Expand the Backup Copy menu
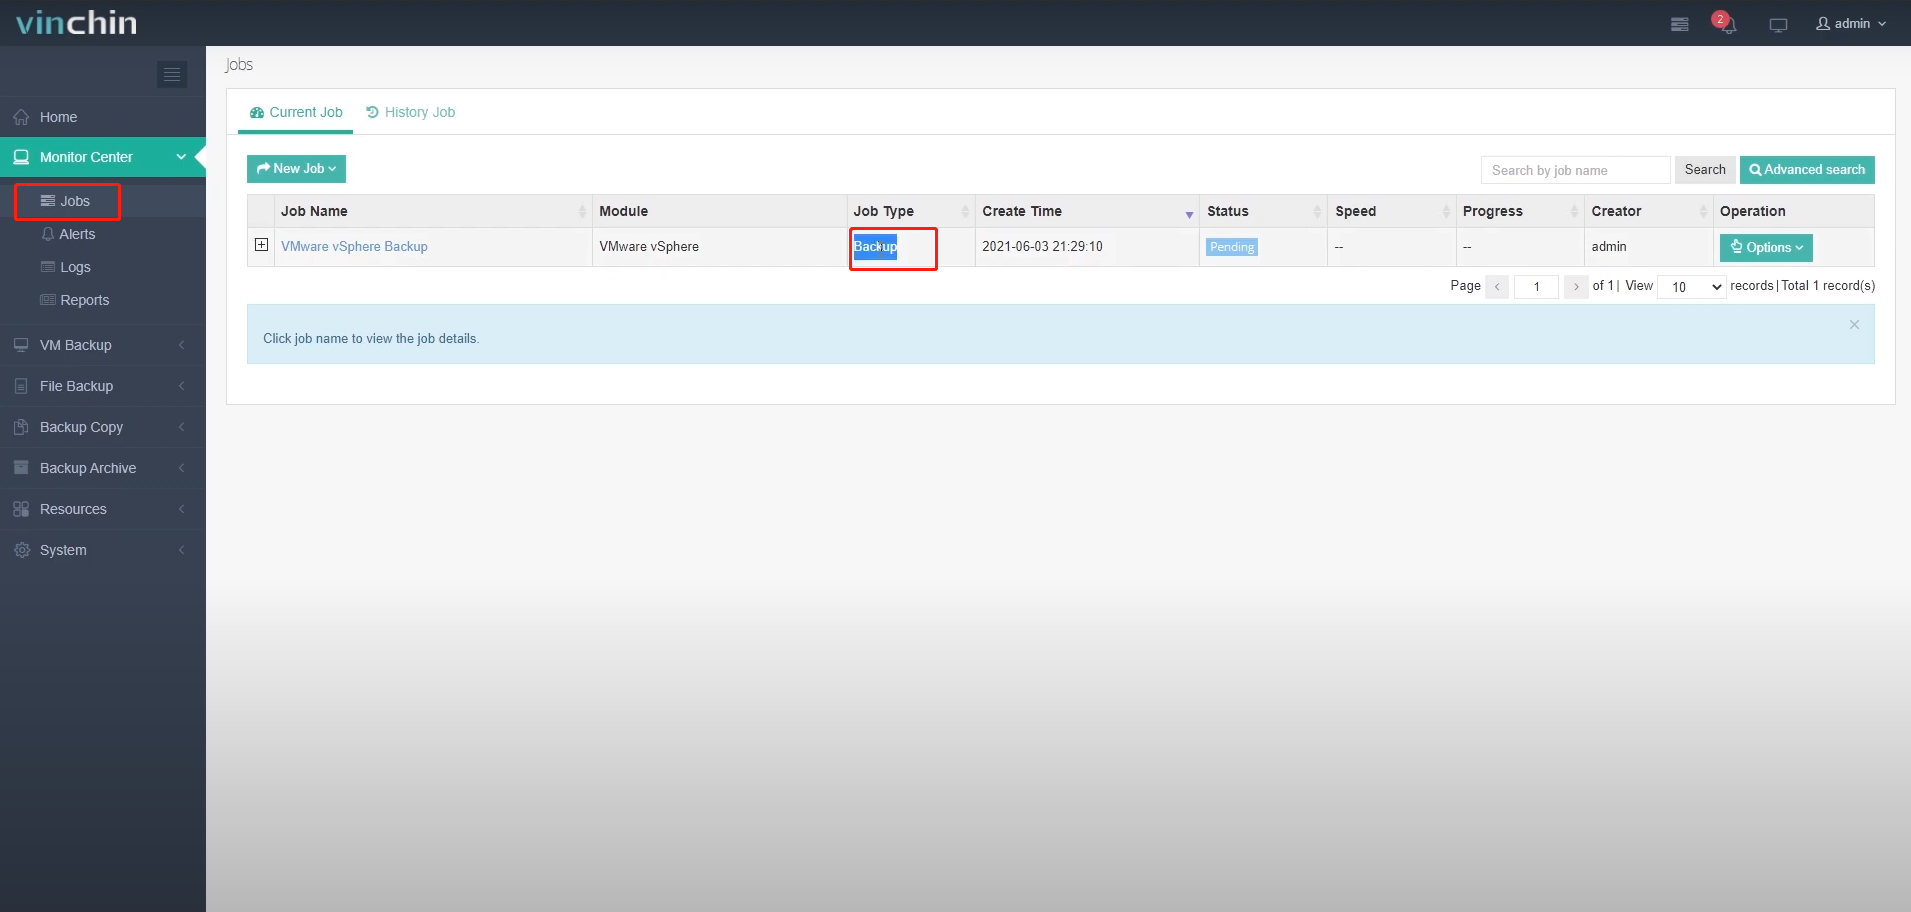1911x912 pixels. (x=103, y=427)
